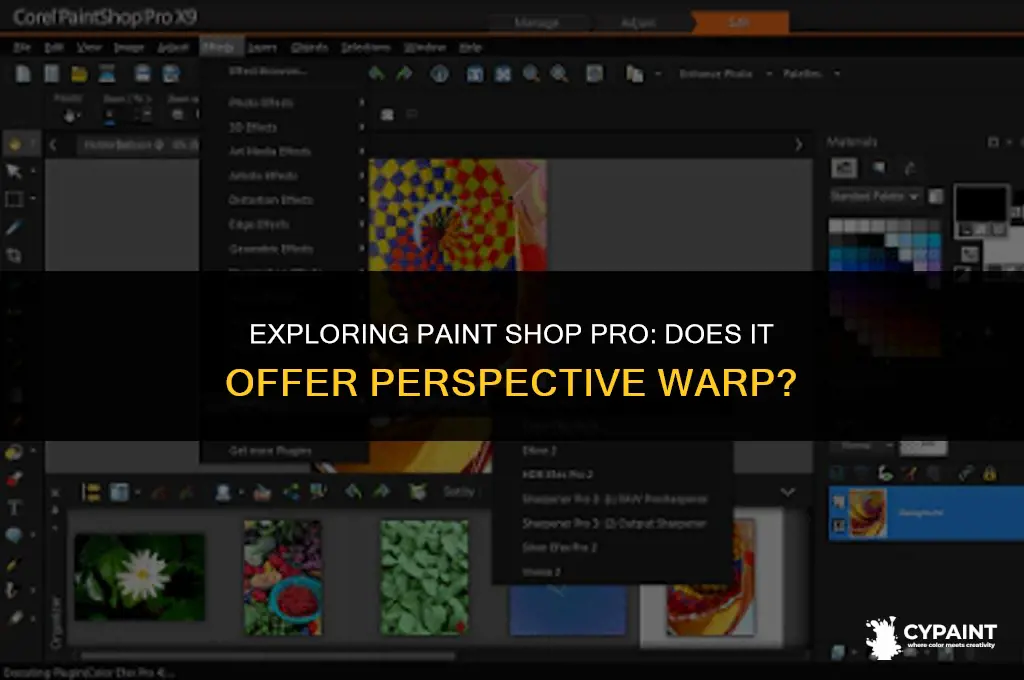1024x680 pixels.
Task: Click the Organizer navigation tree icon
Action: coord(91,492)
